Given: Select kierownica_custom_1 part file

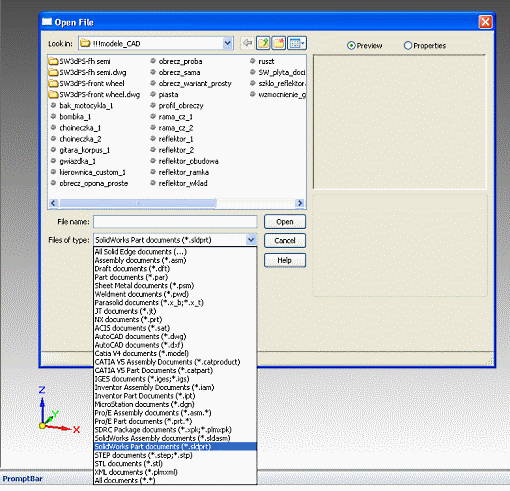Looking at the screenshot, I should [88, 172].
